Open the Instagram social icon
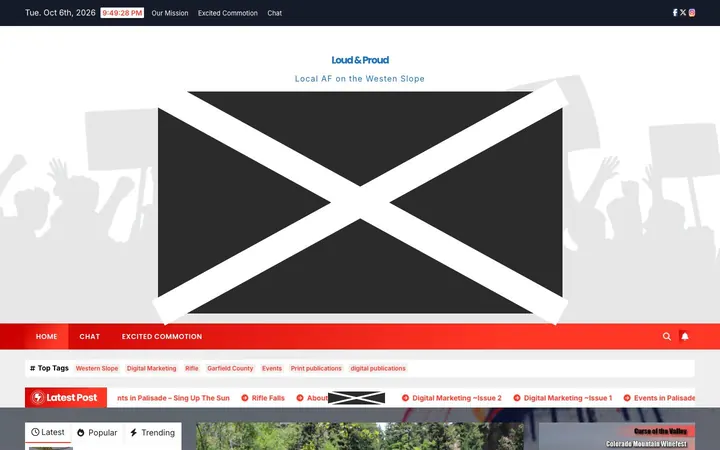This screenshot has height=450, width=720. [692, 13]
